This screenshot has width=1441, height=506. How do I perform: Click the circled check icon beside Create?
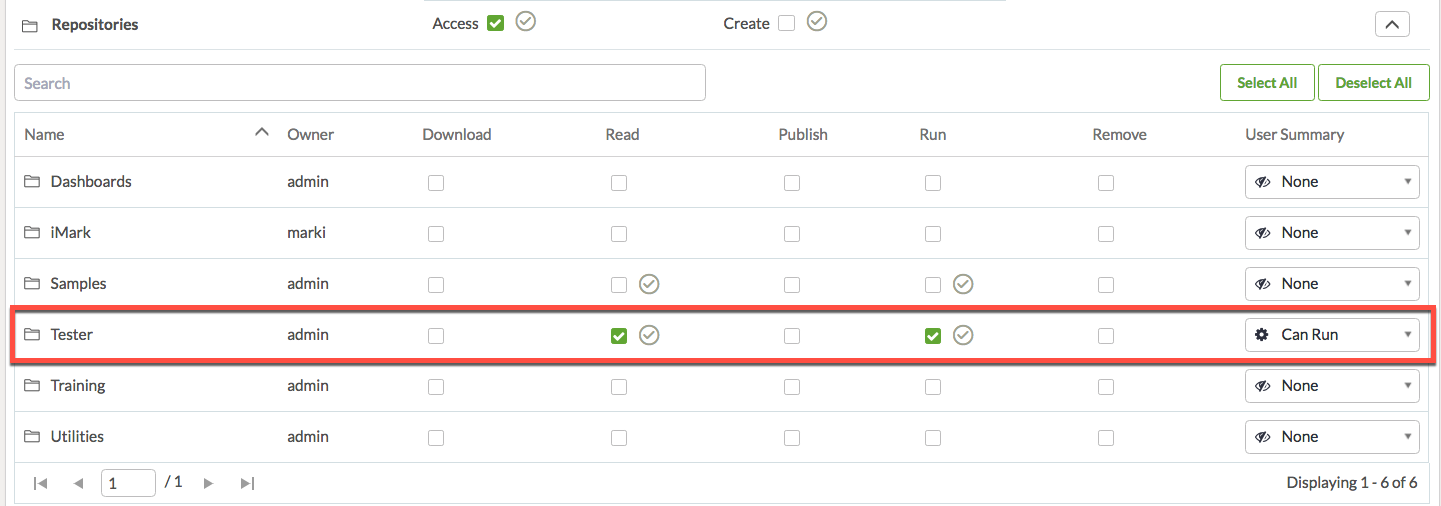(x=817, y=22)
